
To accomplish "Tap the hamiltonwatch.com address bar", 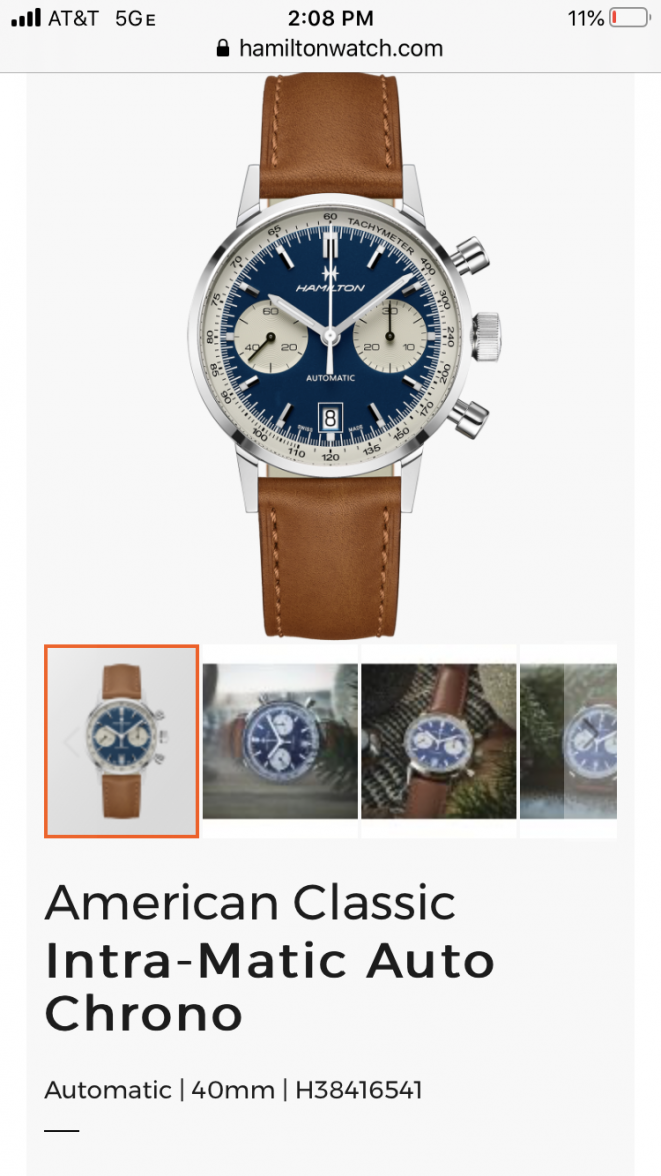I will click(x=330, y=49).
